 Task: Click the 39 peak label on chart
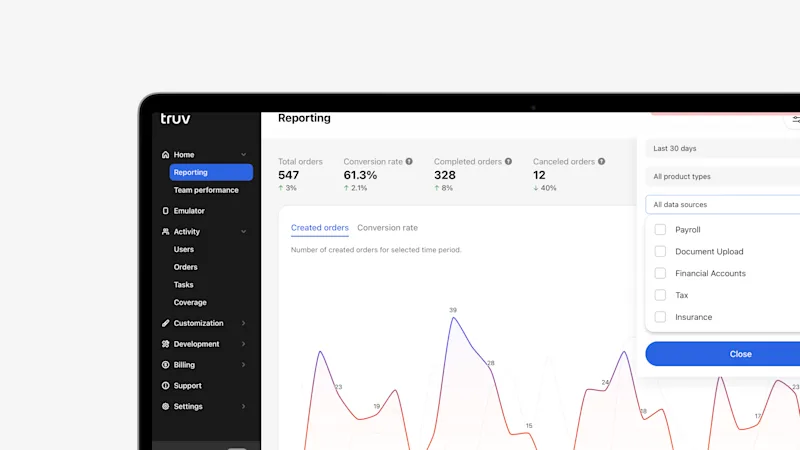click(453, 310)
